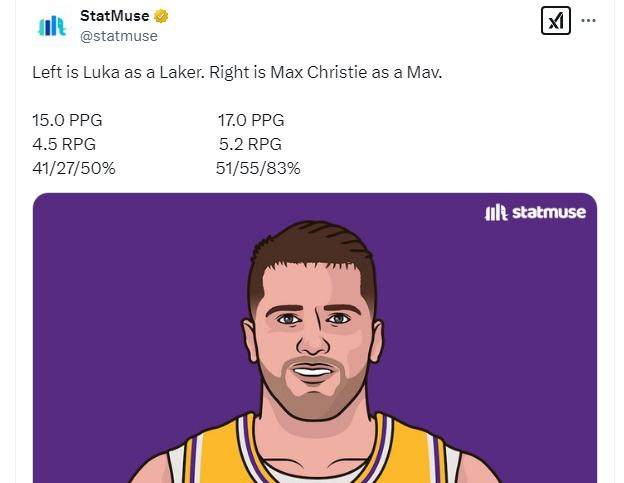Click the 4.5 RPG stat
This screenshot has height=483, width=624.
click(x=64, y=144)
